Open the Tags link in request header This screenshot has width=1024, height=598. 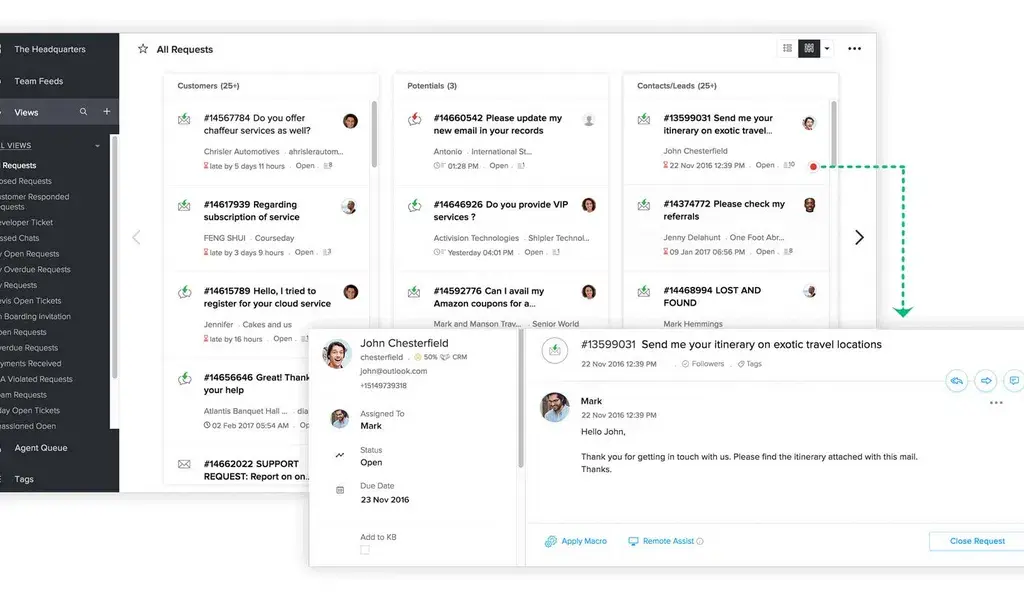(750, 364)
